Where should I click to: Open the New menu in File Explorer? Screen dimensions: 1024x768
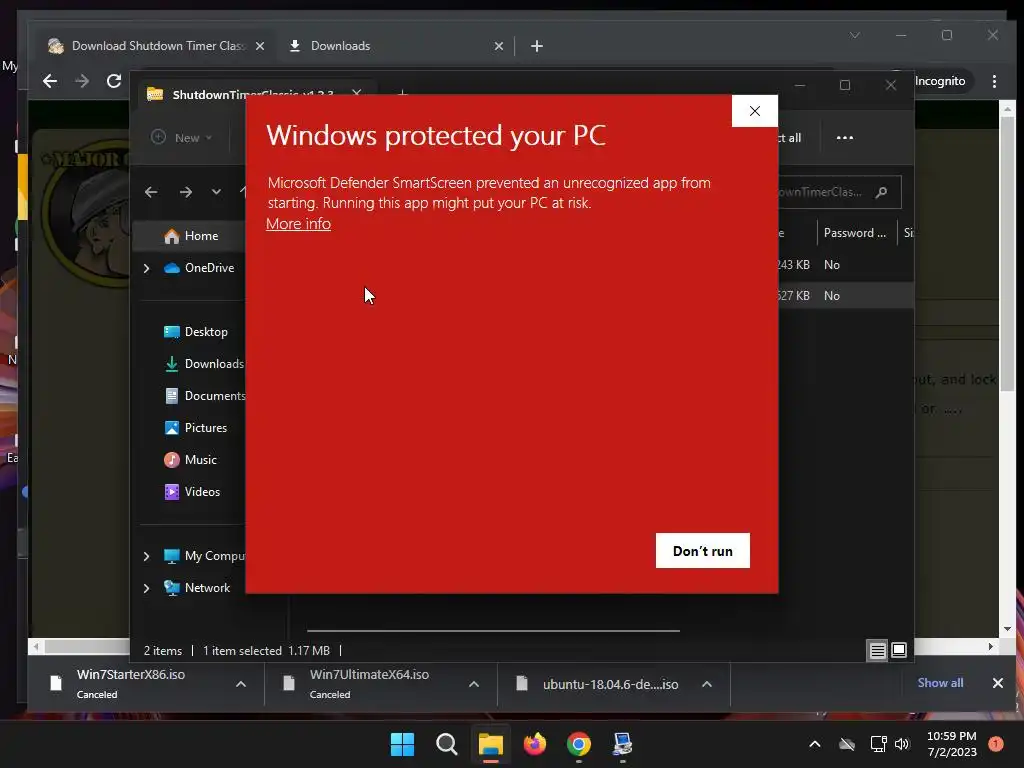(182, 138)
